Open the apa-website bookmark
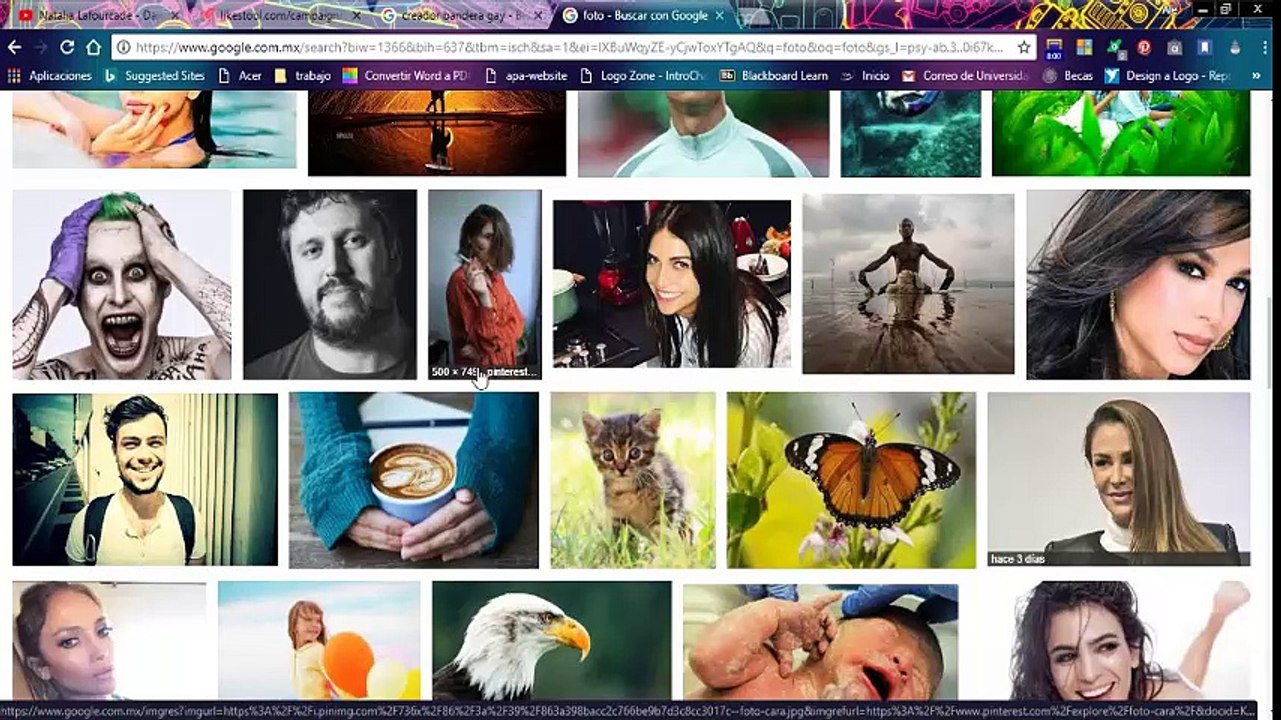 click(x=527, y=76)
